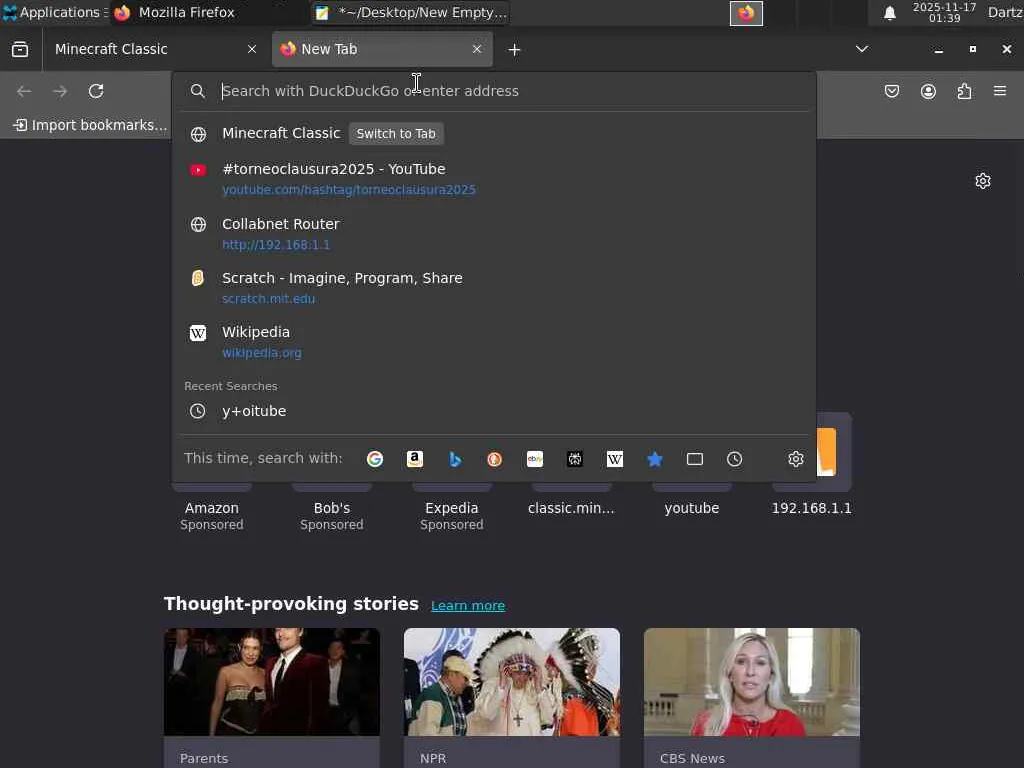Search open tabs using the tab icon
The image size is (1024, 768).
point(695,459)
